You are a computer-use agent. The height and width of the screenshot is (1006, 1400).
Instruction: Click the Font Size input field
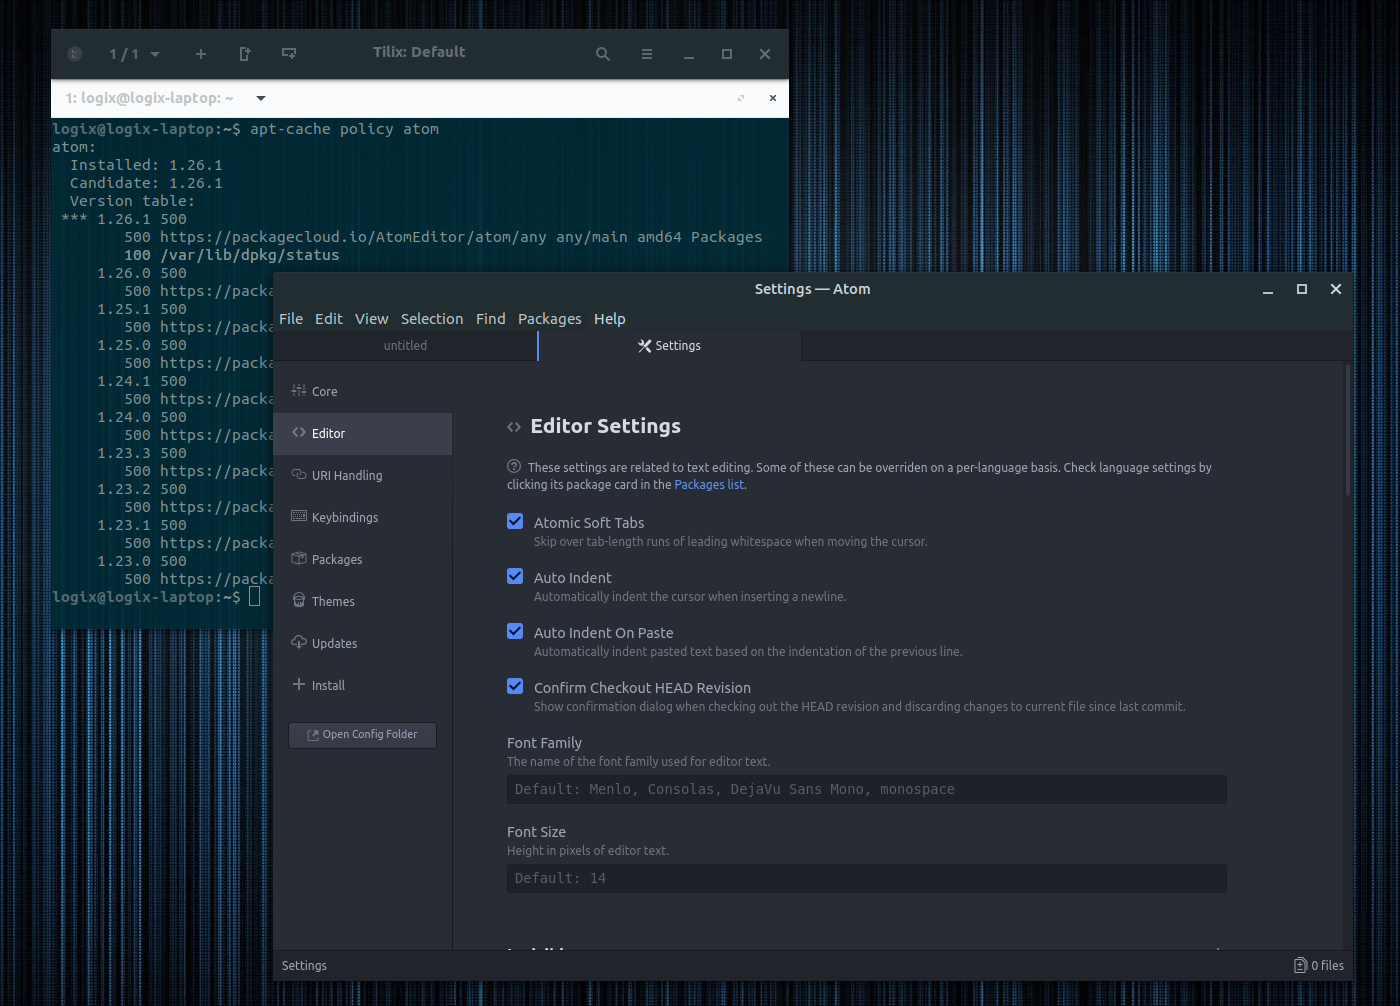[866, 879]
